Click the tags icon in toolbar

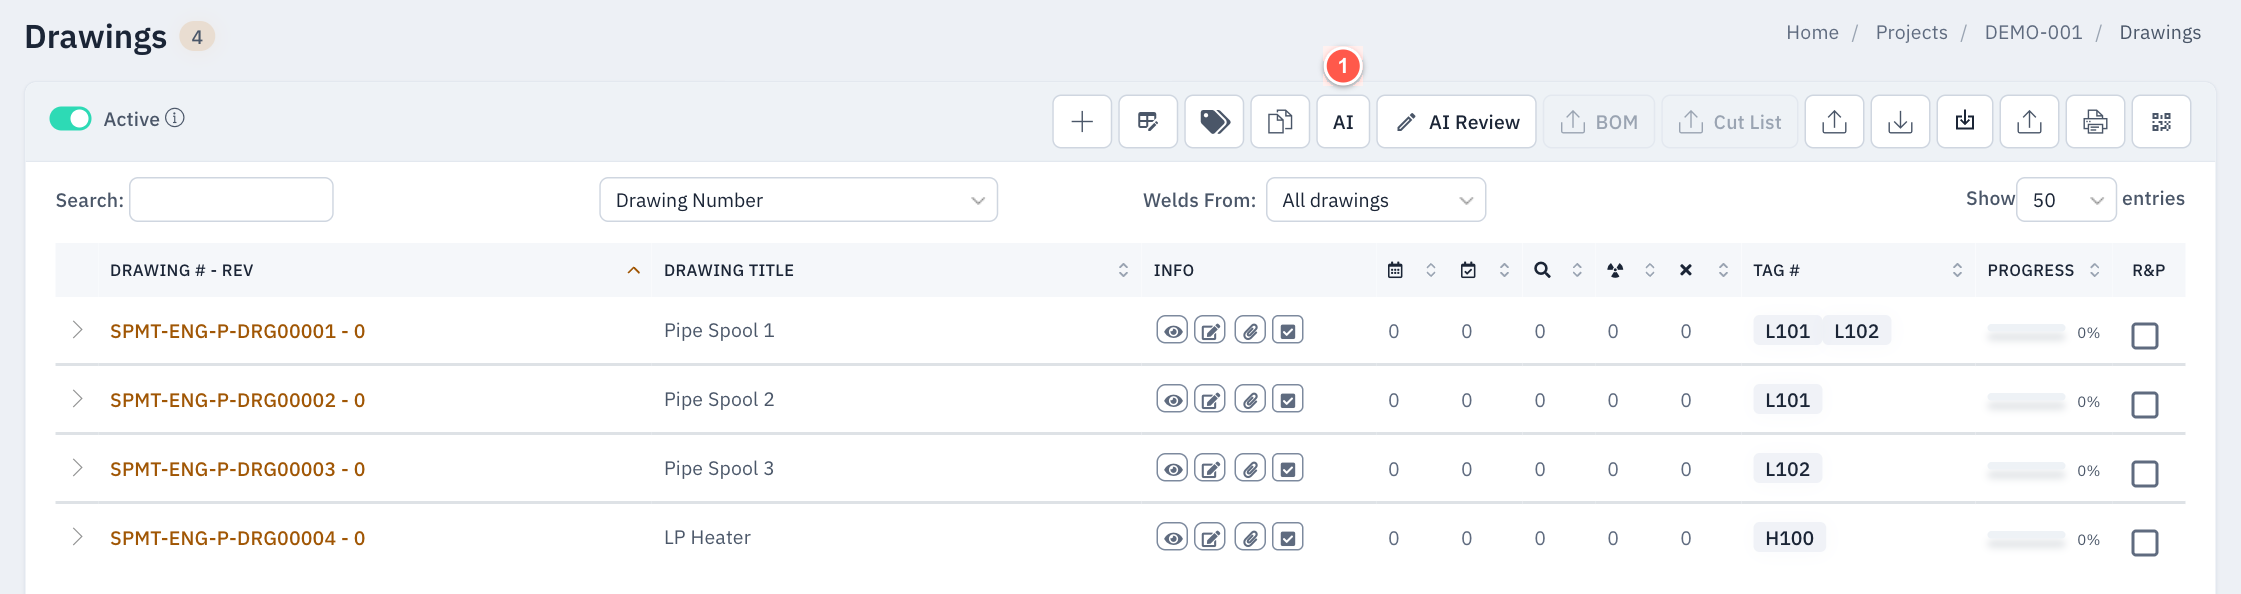(x=1214, y=122)
